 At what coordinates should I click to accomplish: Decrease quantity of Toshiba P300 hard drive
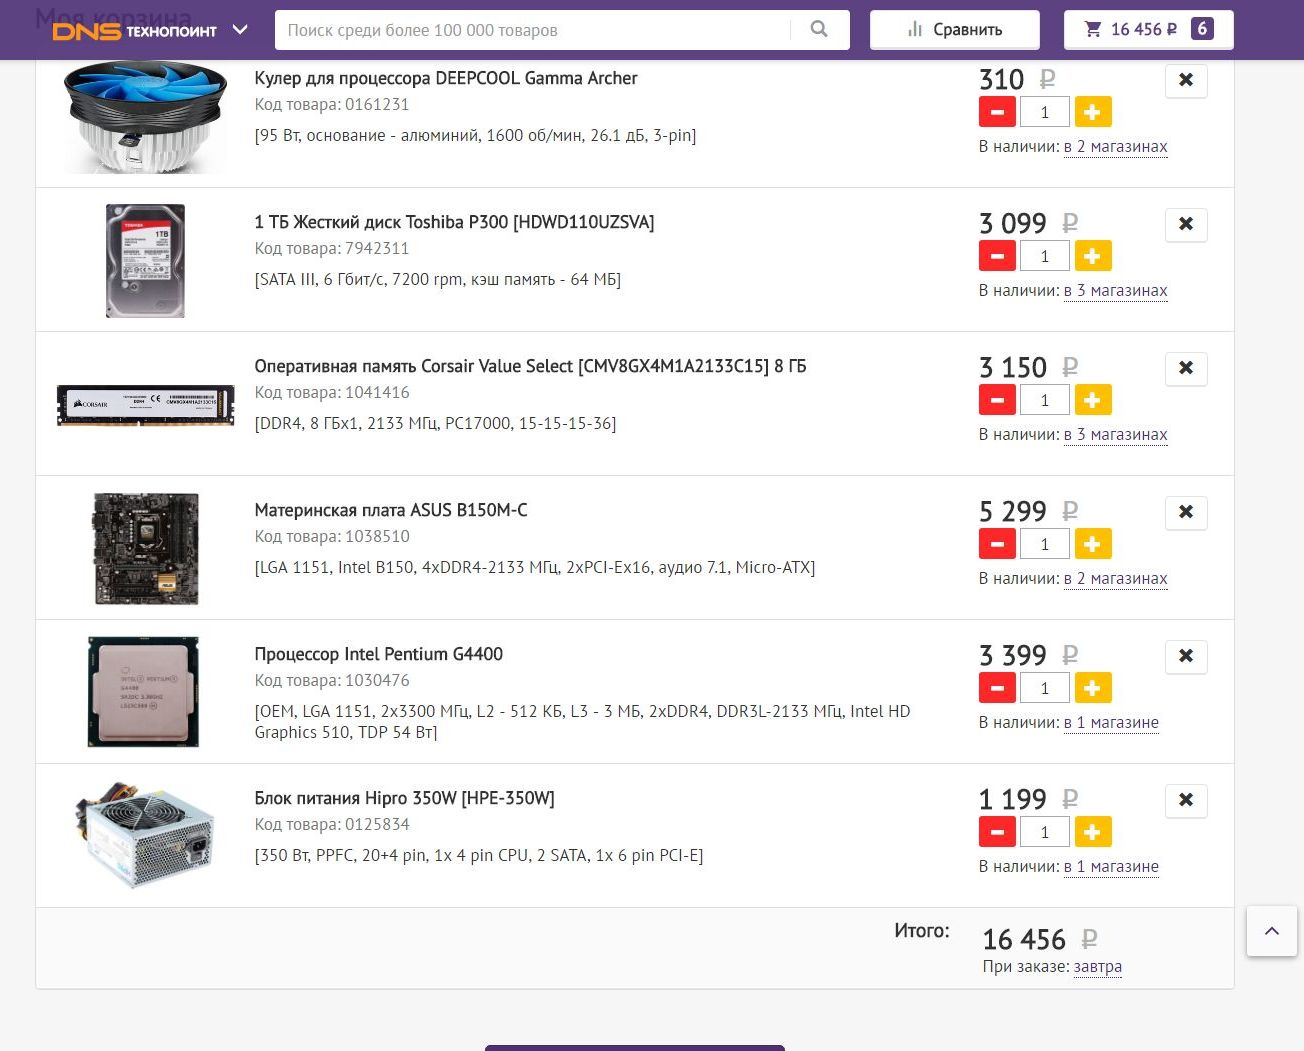click(997, 256)
